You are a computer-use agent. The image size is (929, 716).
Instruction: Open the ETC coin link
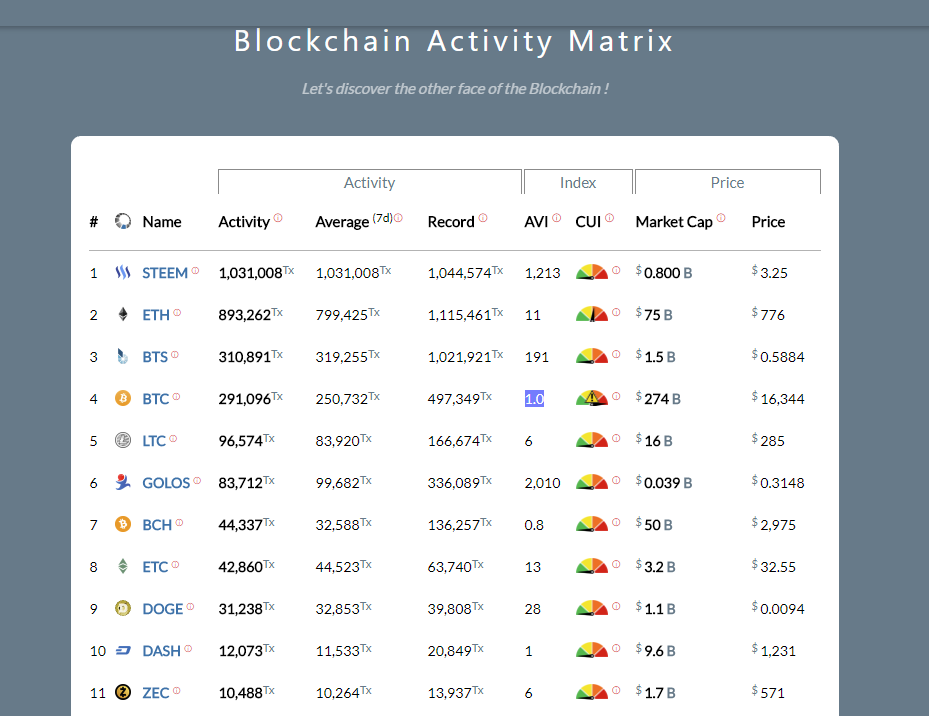pos(155,568)
